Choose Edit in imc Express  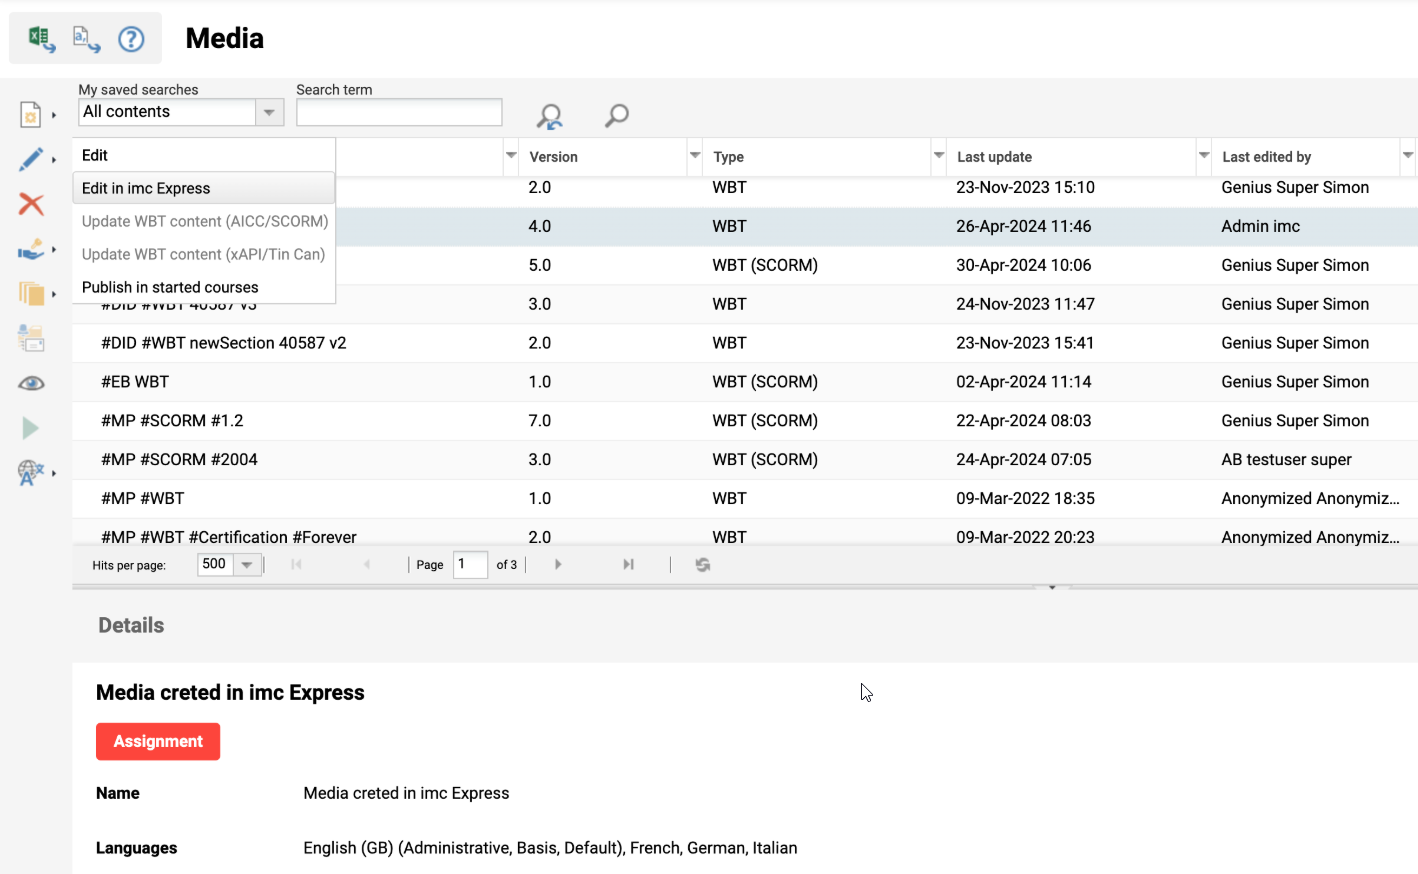coord(146,188)
